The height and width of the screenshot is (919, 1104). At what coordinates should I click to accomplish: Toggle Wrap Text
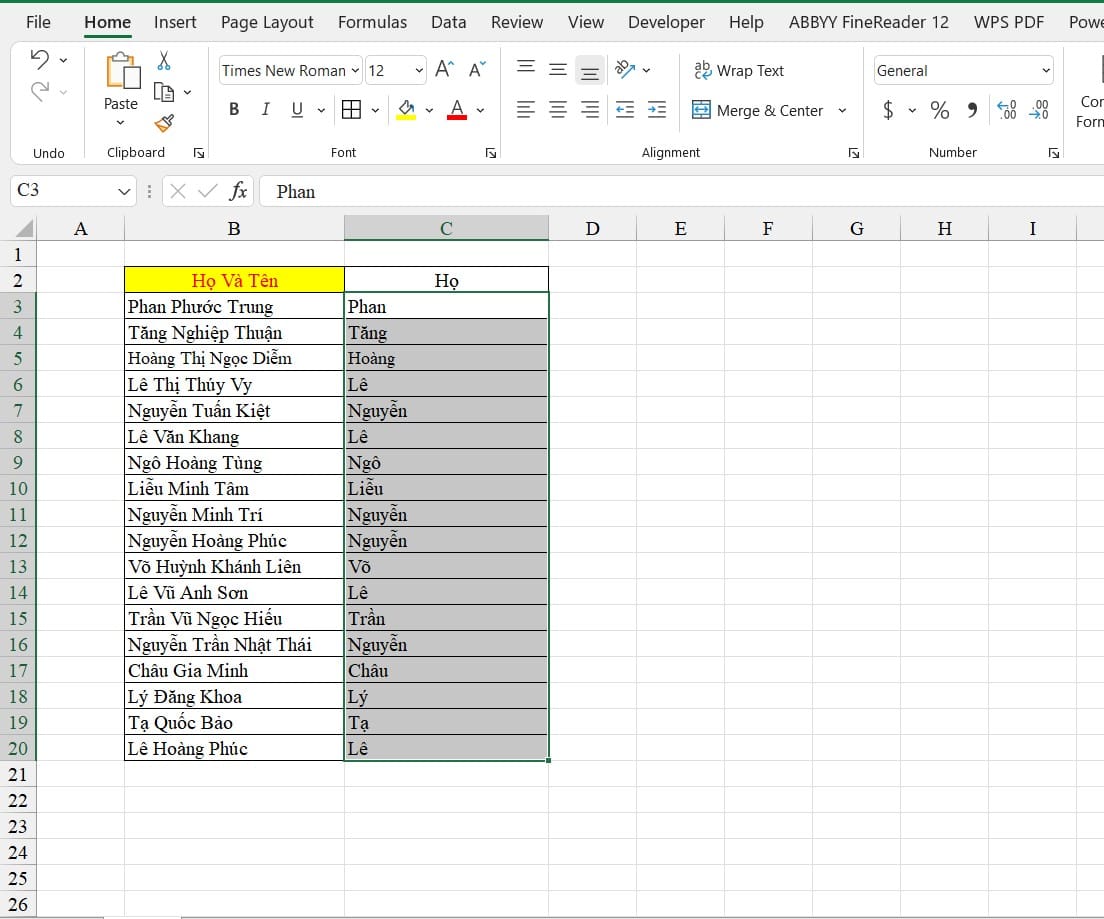(x=739, y=70)
